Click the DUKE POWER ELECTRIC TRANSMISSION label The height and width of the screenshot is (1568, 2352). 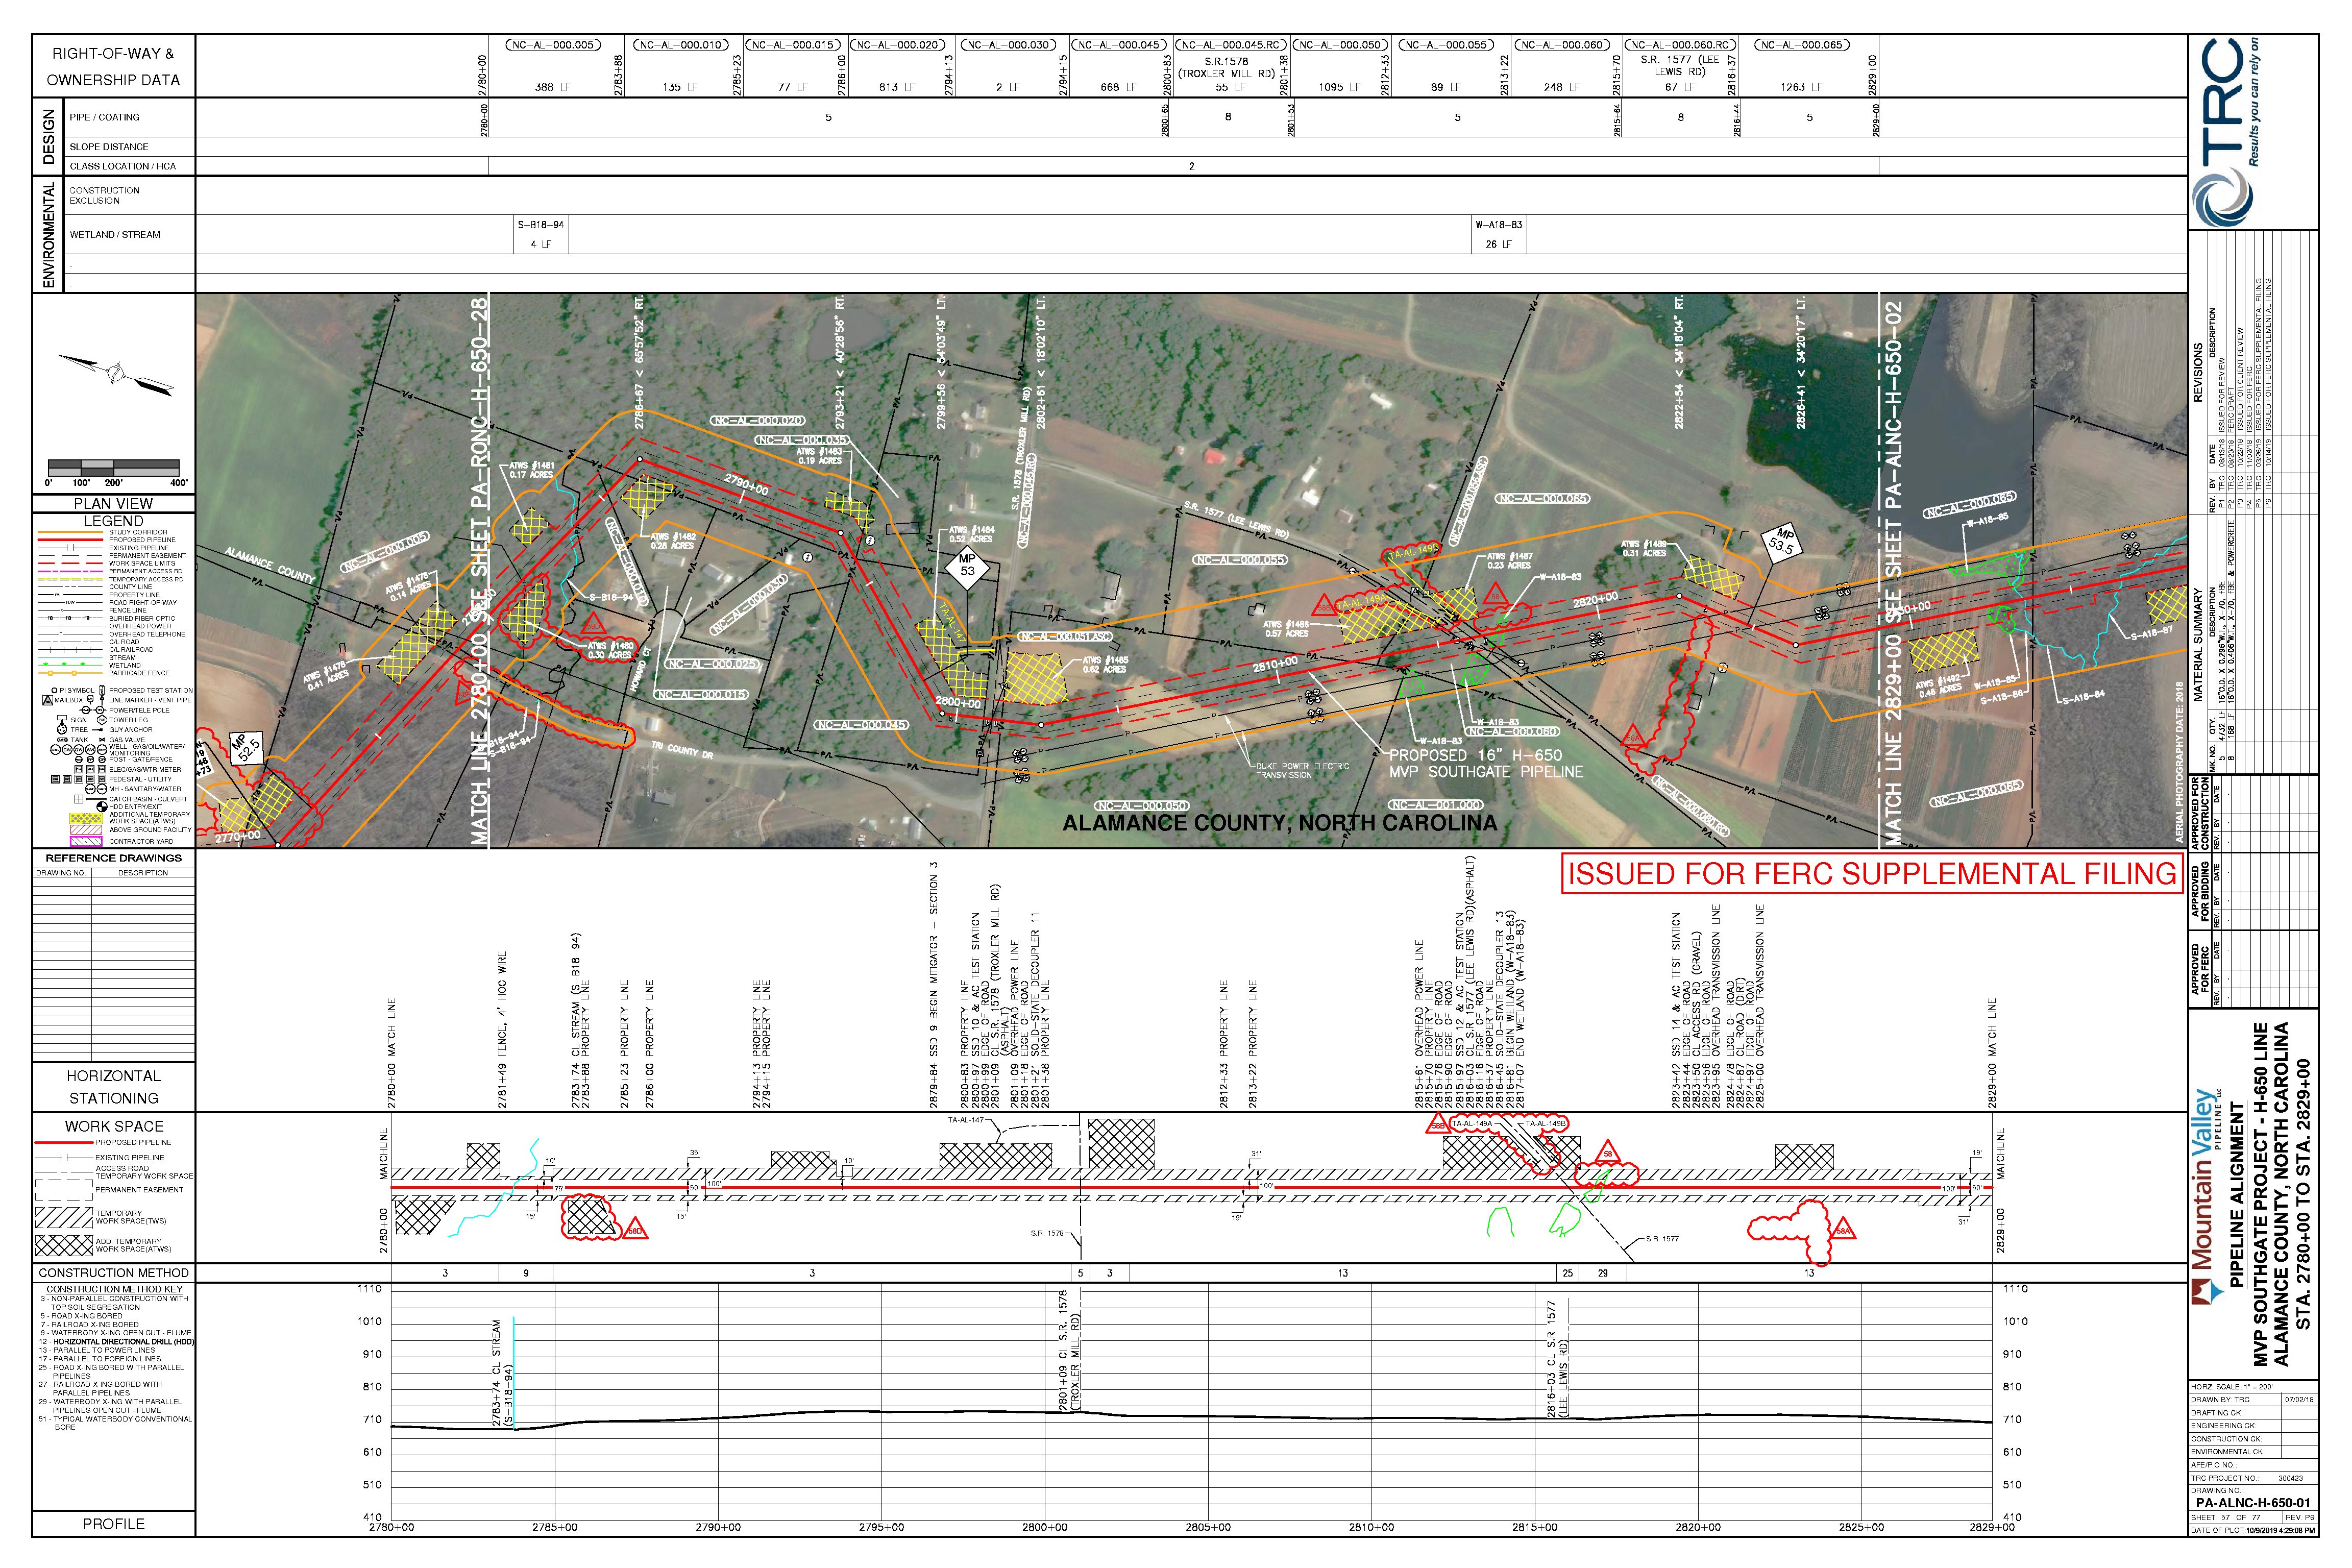click(1302, 770)
